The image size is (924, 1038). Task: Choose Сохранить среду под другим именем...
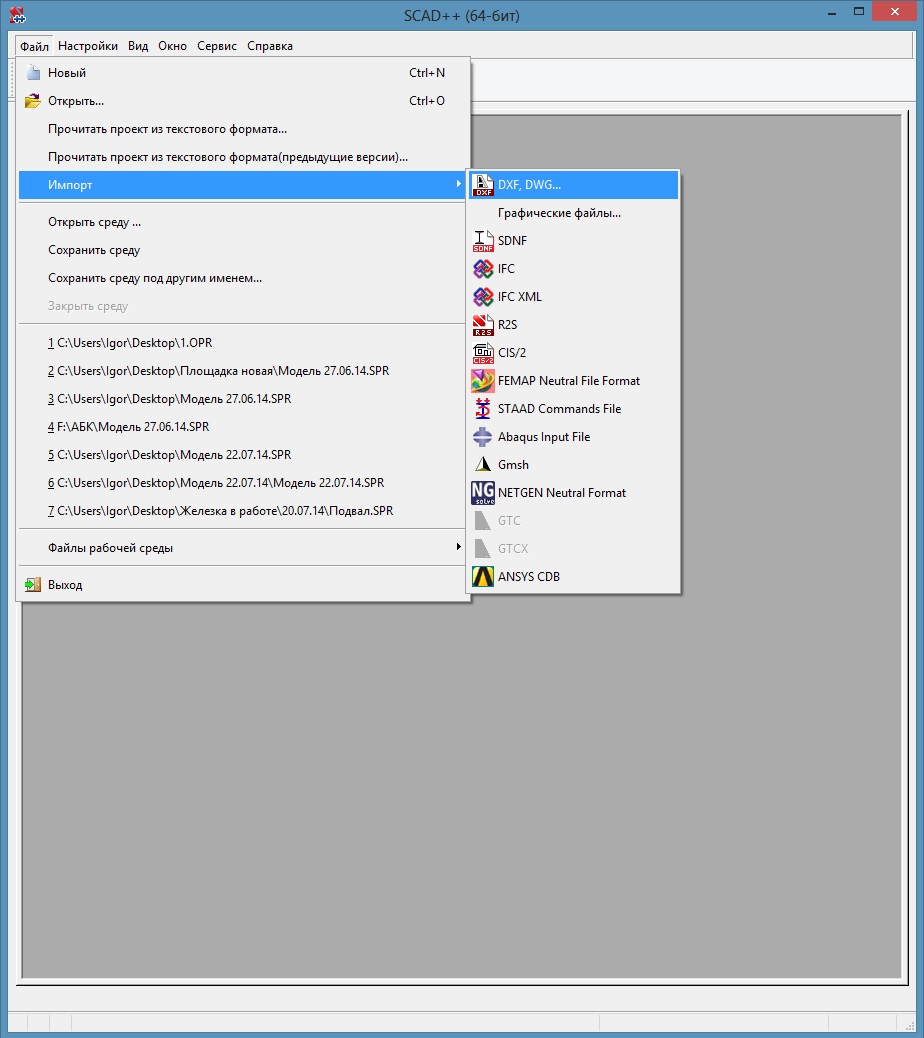click(x=244, y=278)
